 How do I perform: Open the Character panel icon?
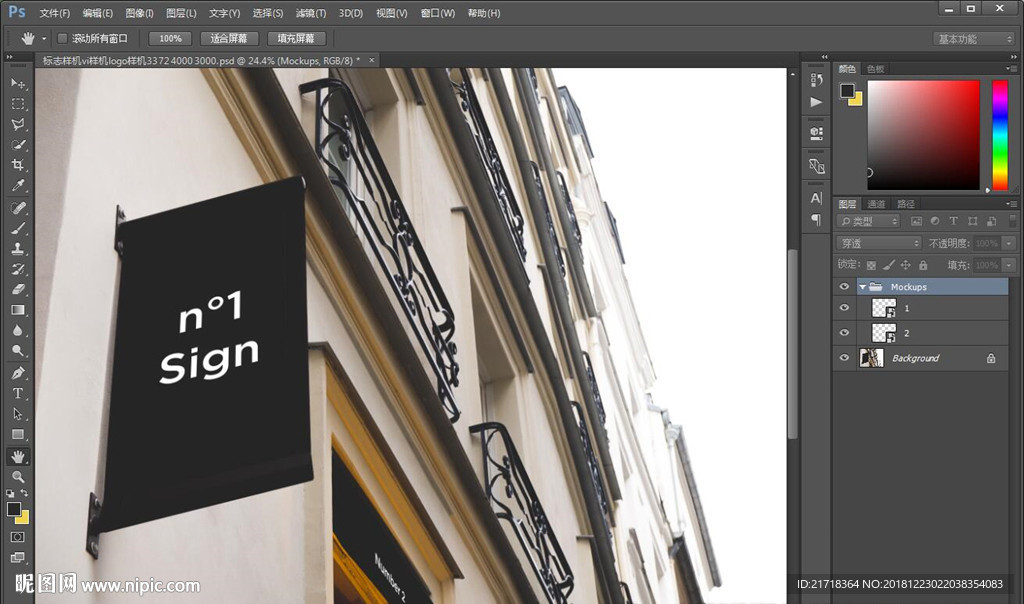(817, 198)
